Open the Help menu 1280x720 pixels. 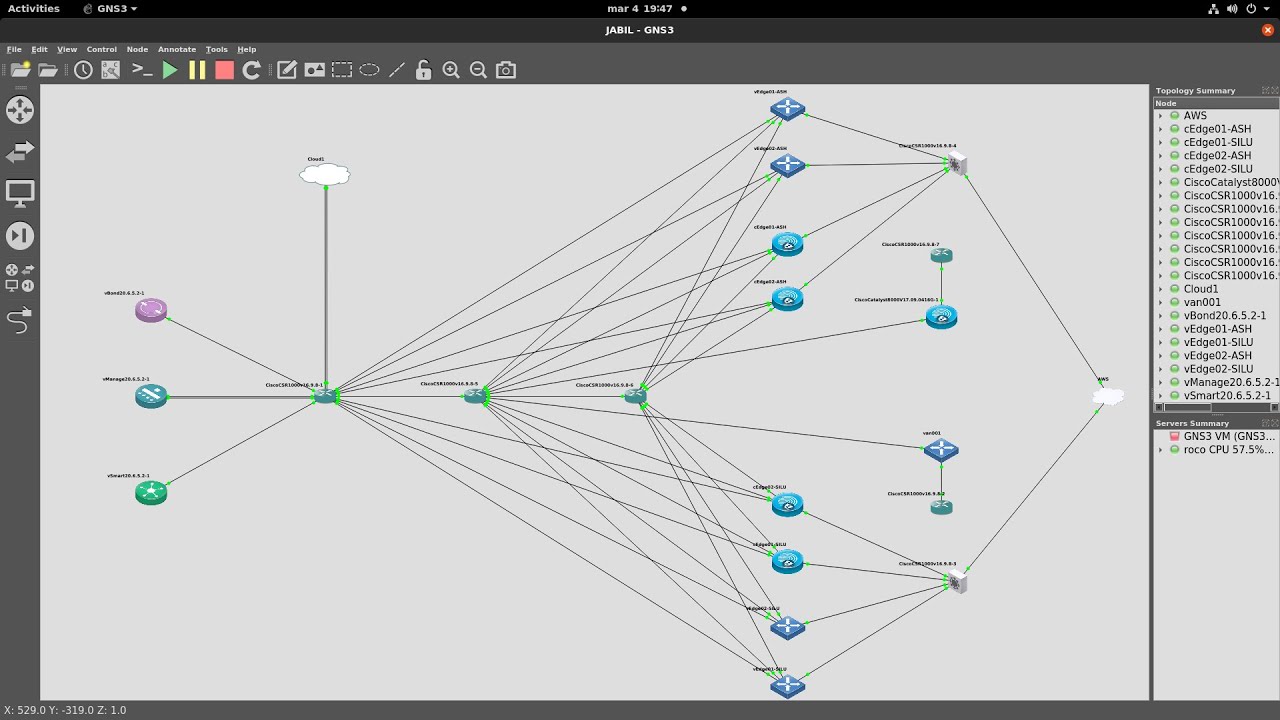pos(247,49)
